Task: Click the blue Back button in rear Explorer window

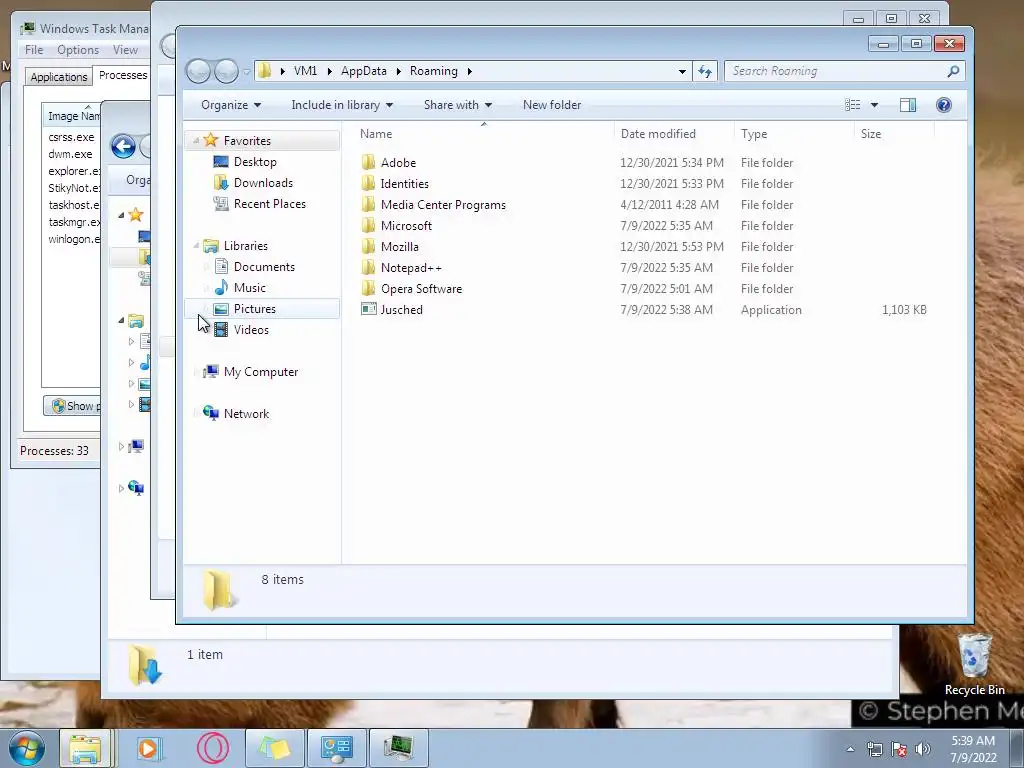Action: pyautogui.click(x=123, y=146)
